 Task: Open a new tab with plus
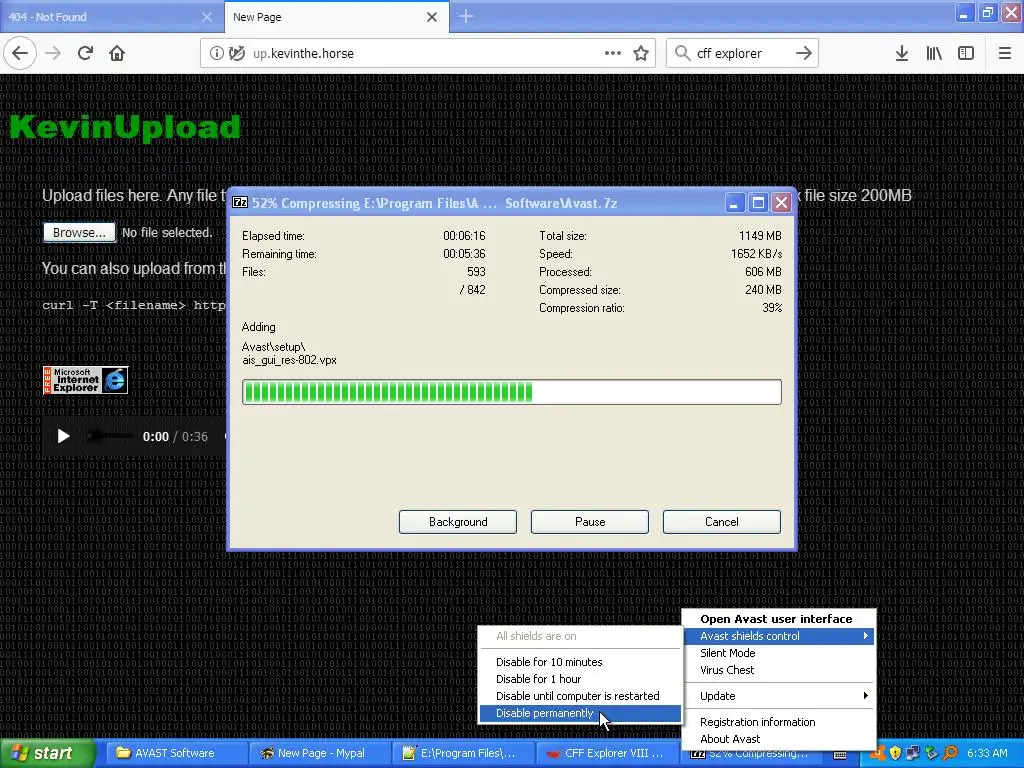[x=466, y=16]
